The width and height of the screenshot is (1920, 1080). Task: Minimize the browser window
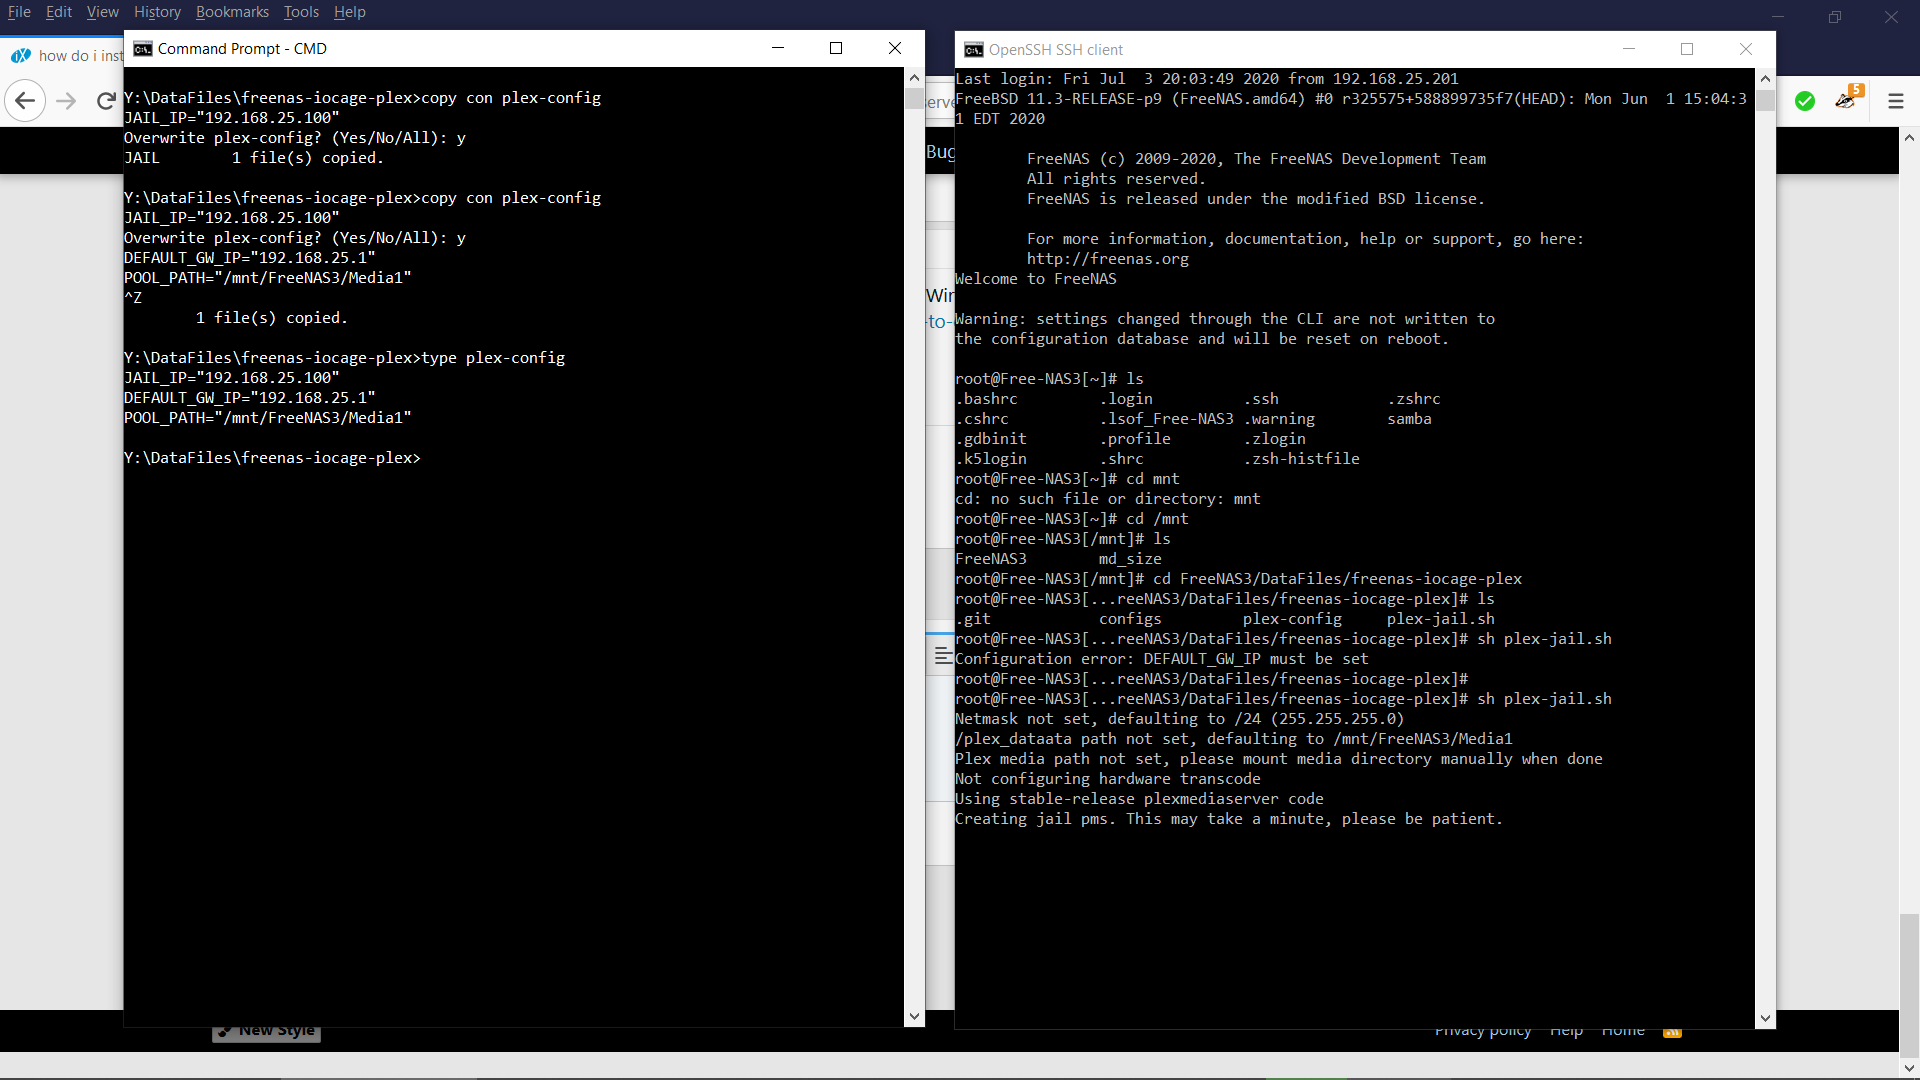click(1778, 17)
